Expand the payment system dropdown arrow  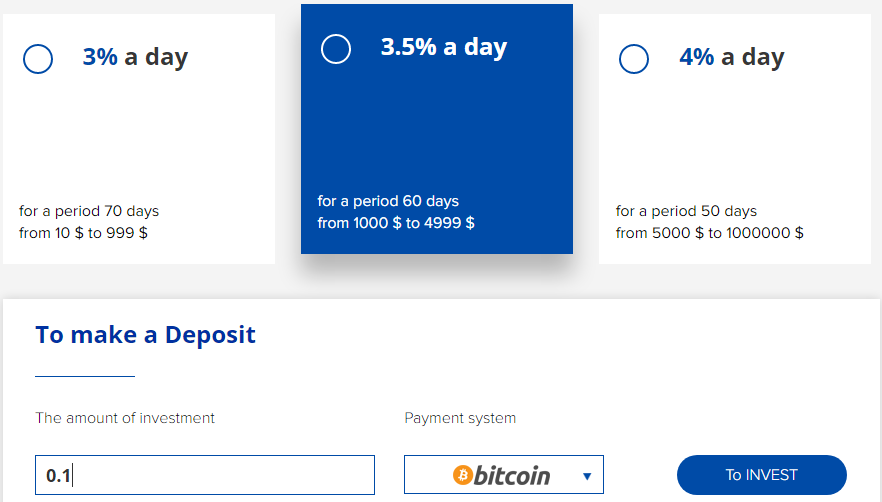pyautogui.click(x=587, y=476)
